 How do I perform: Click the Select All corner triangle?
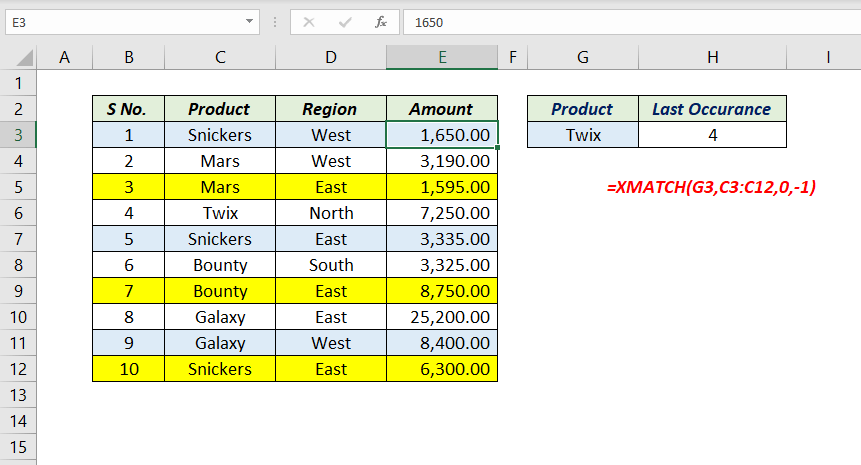click(25, 58)
